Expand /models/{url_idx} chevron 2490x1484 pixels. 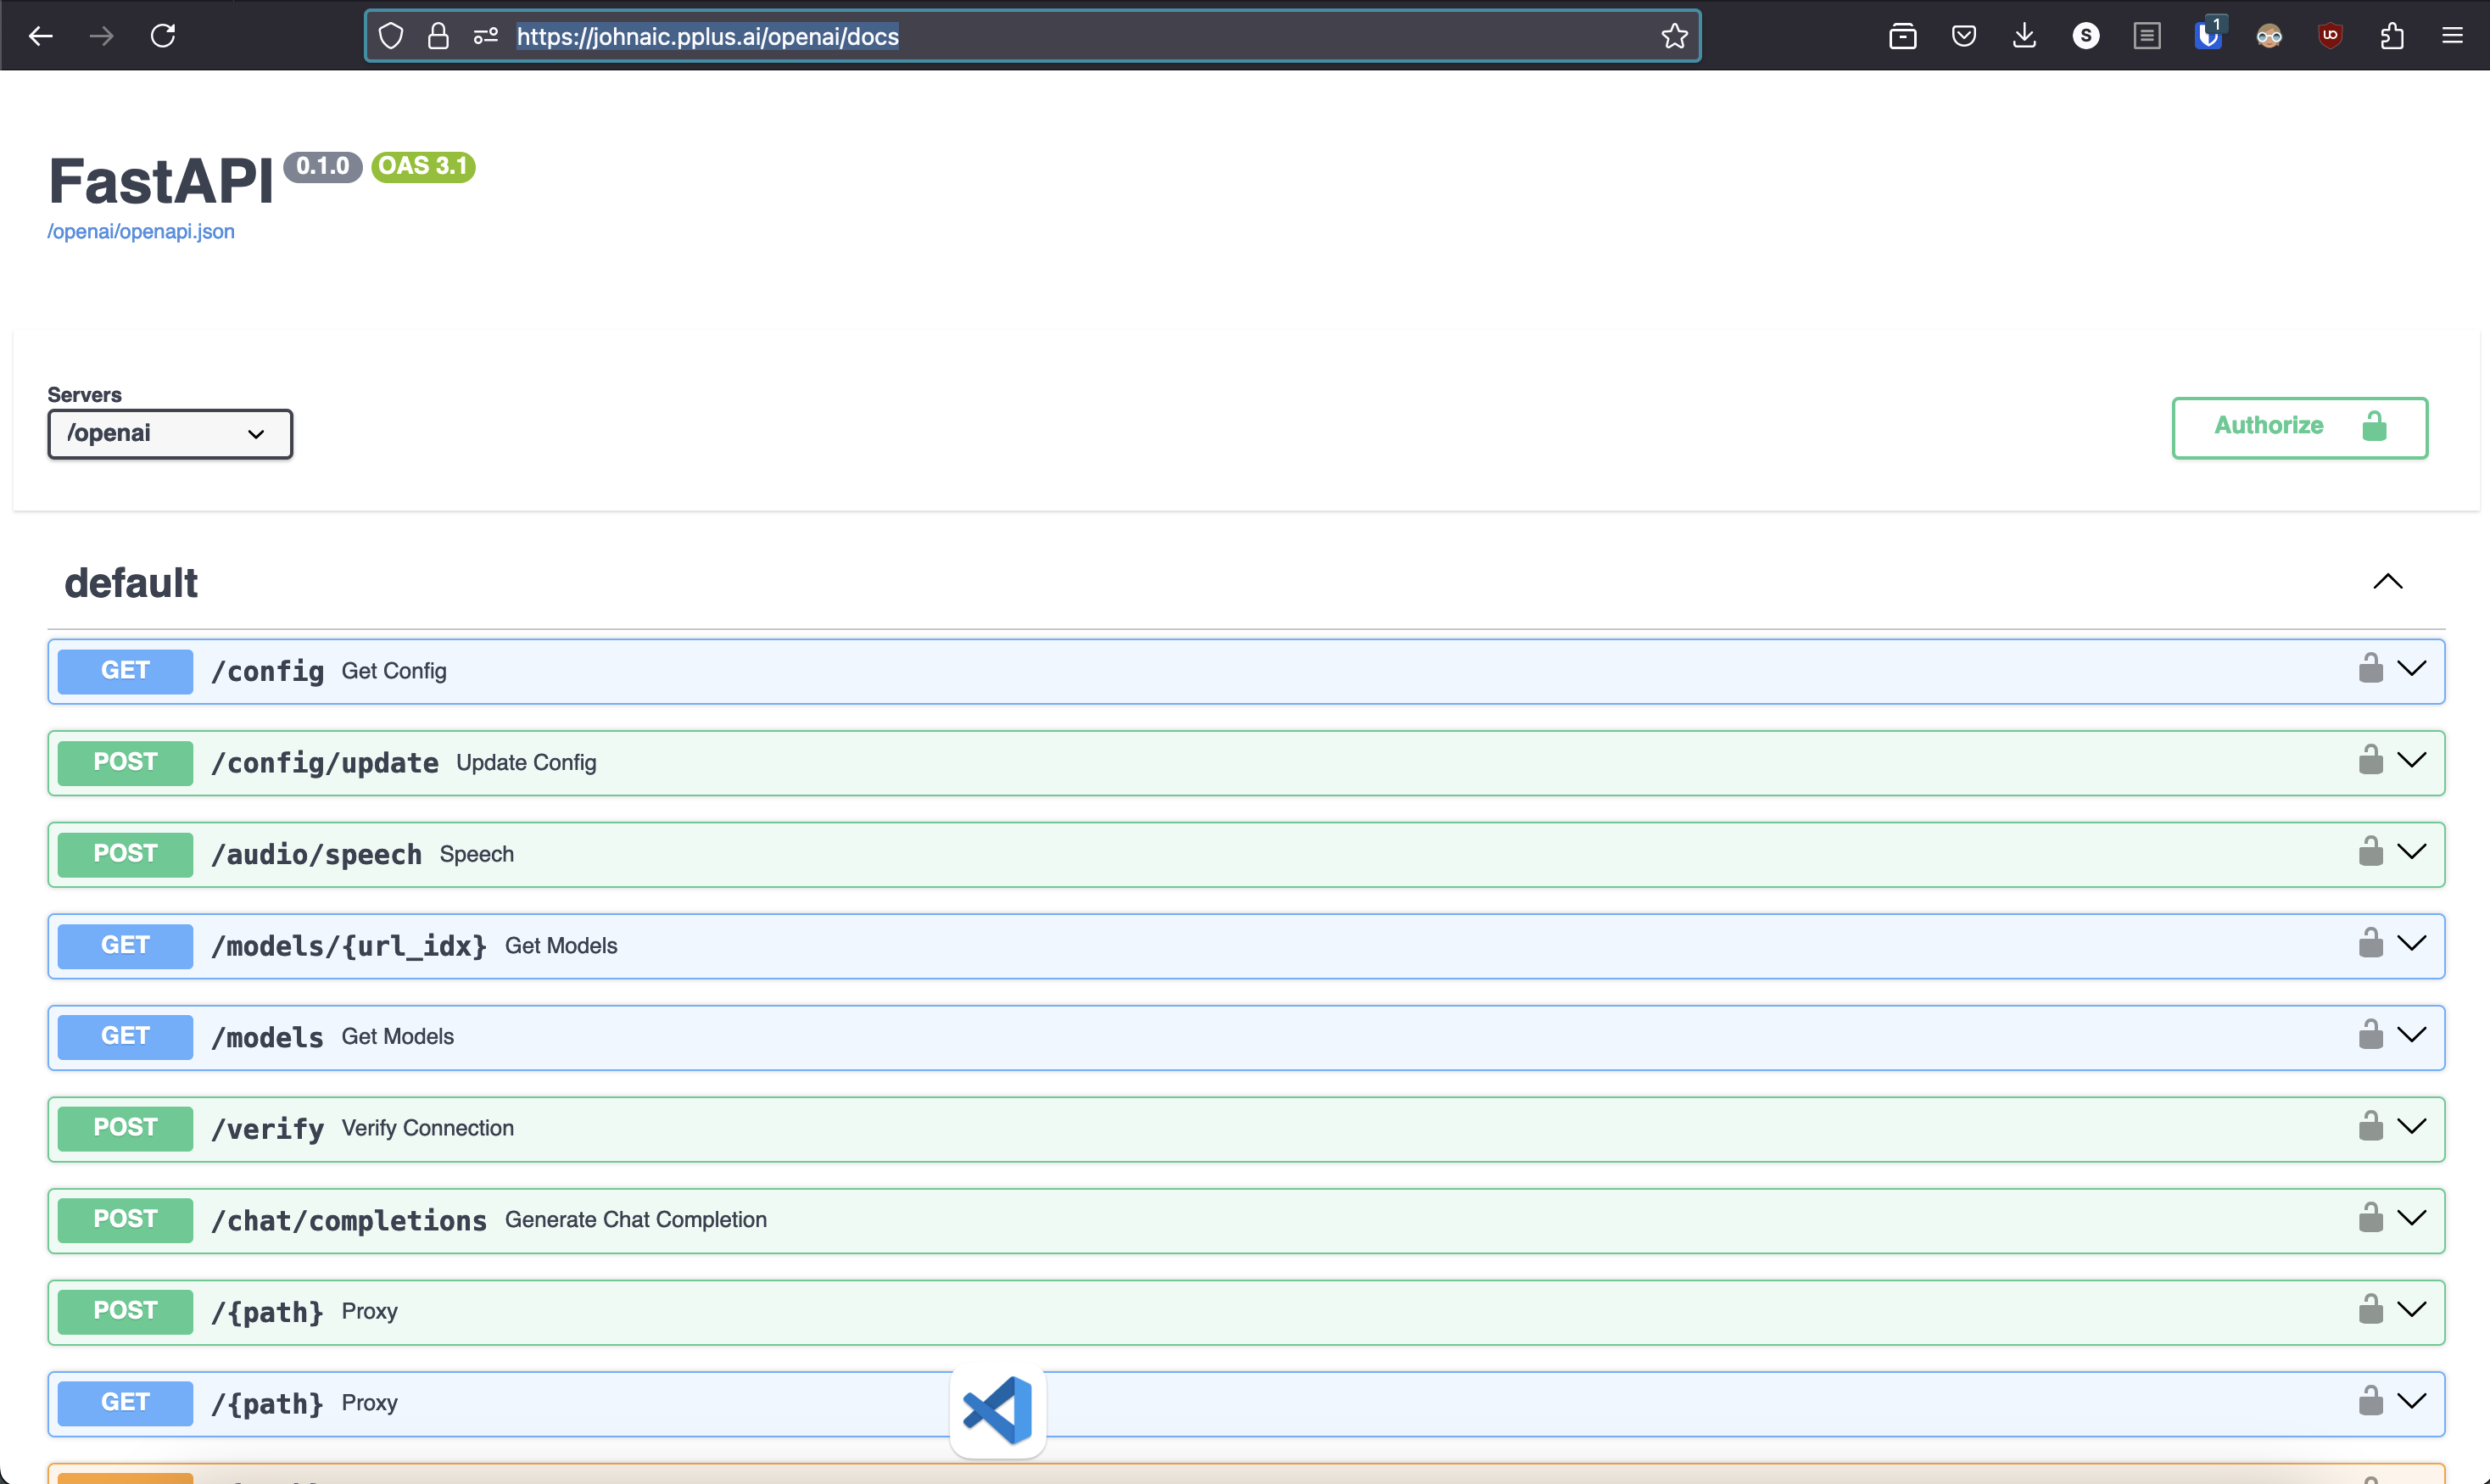pos(2412,943)
